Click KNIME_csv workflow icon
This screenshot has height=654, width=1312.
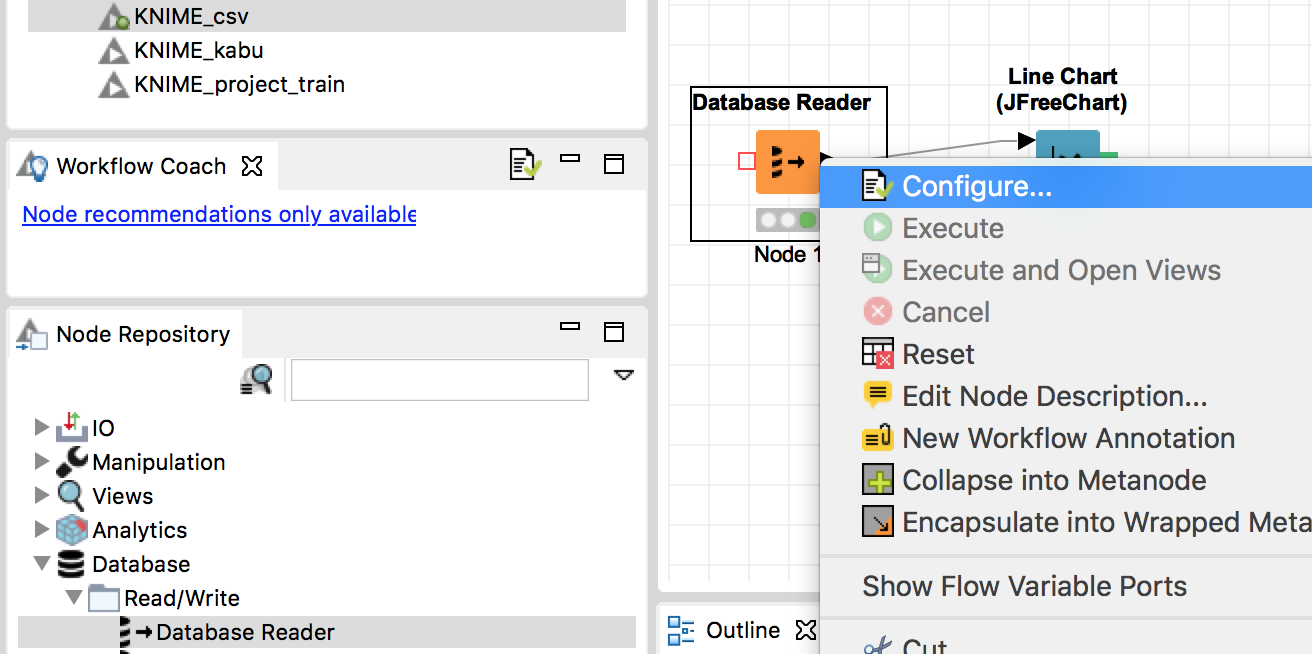click(x=114, y=17)
